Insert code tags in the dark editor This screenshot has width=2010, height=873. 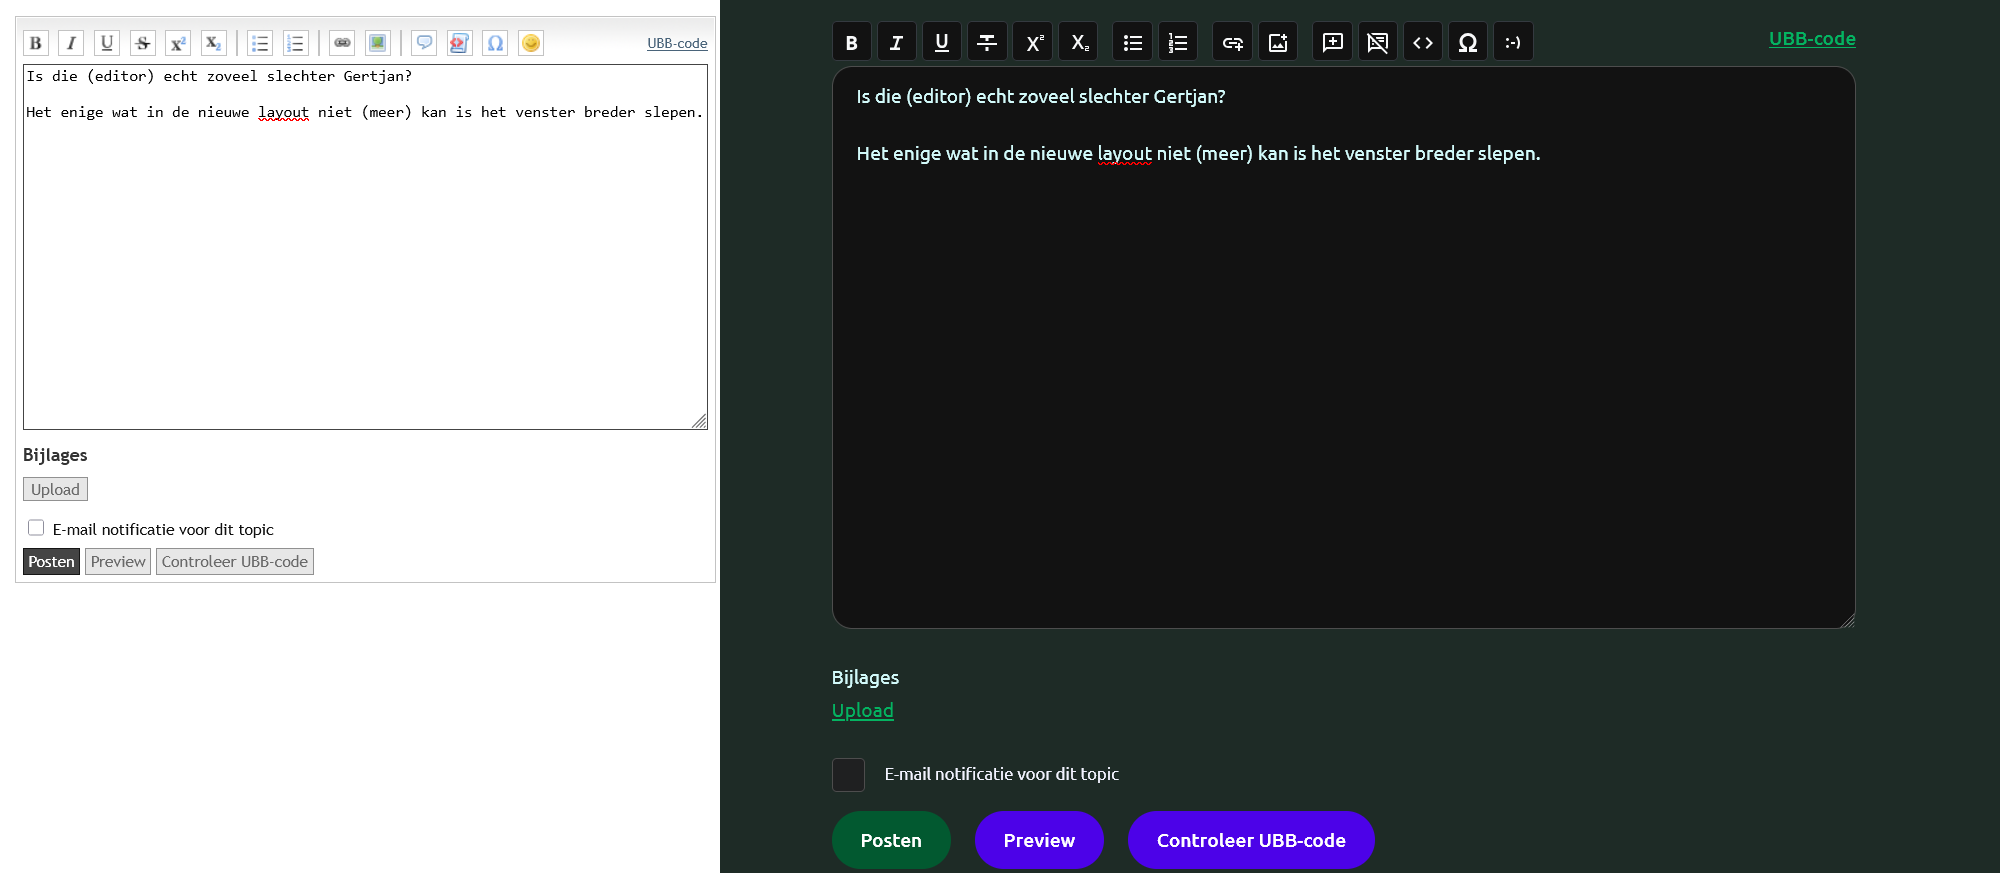coord(1423,42)
